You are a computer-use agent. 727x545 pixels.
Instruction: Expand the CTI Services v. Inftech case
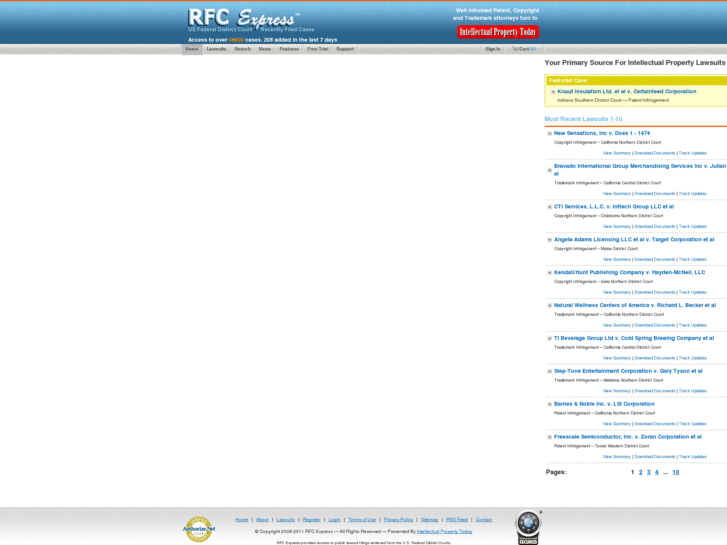pyautogui.click(x=549, y=207)
